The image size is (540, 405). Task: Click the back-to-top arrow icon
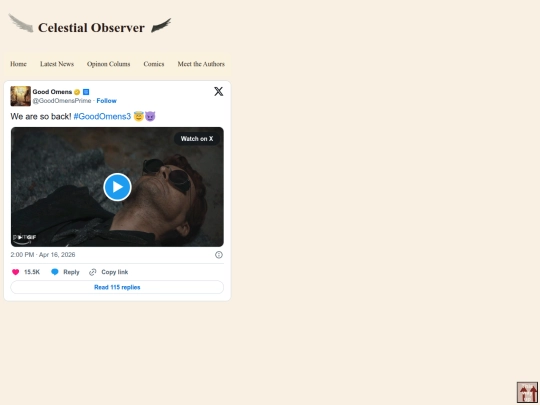pos(527,392)
